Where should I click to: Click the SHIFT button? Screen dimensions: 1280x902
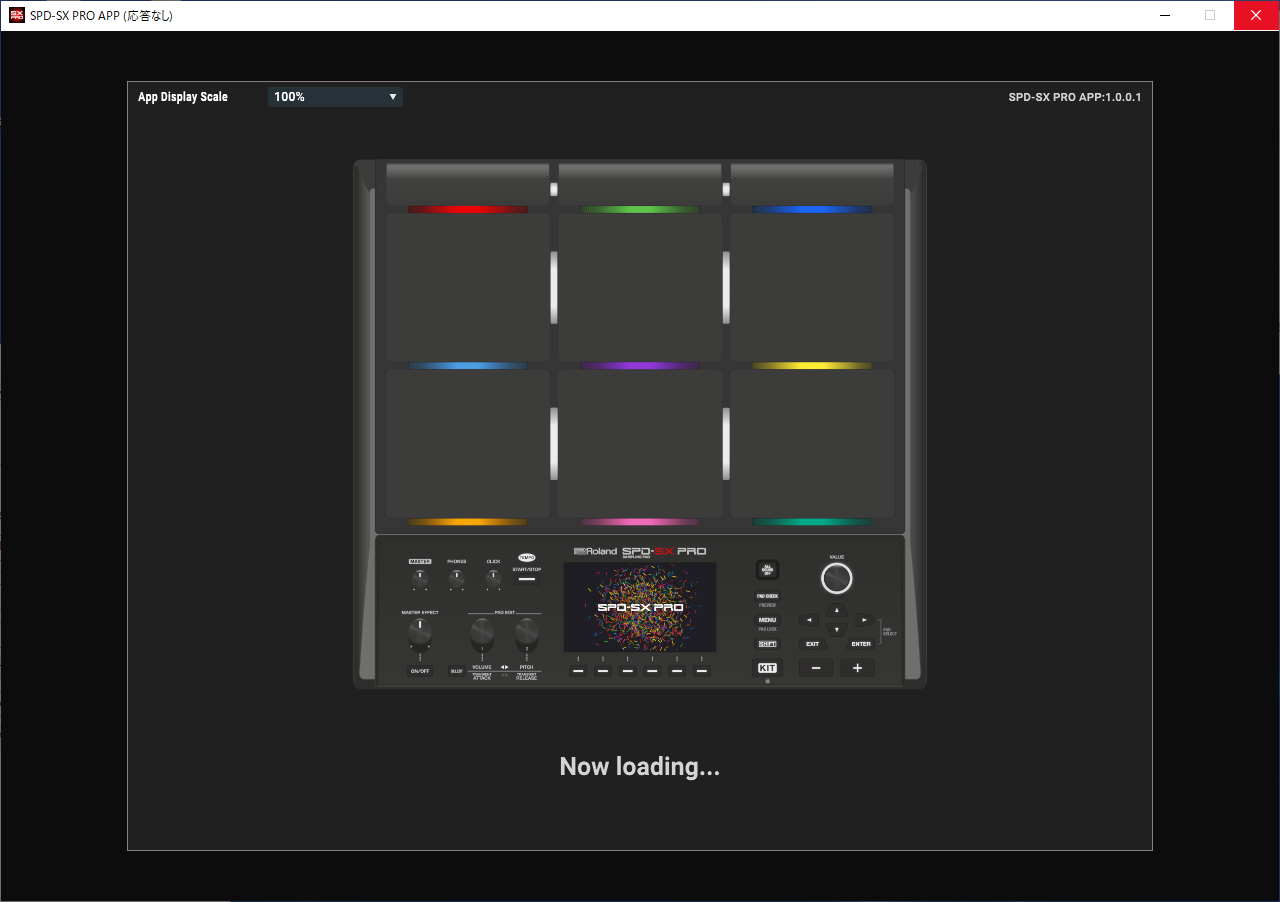767,644
